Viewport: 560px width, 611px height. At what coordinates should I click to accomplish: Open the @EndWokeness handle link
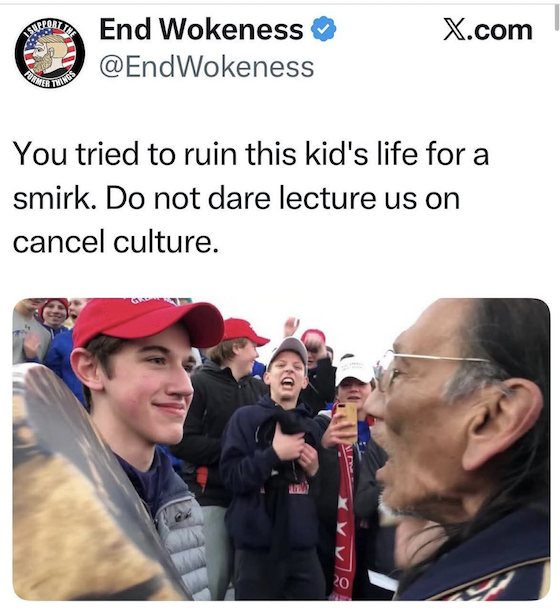point(207,67)
